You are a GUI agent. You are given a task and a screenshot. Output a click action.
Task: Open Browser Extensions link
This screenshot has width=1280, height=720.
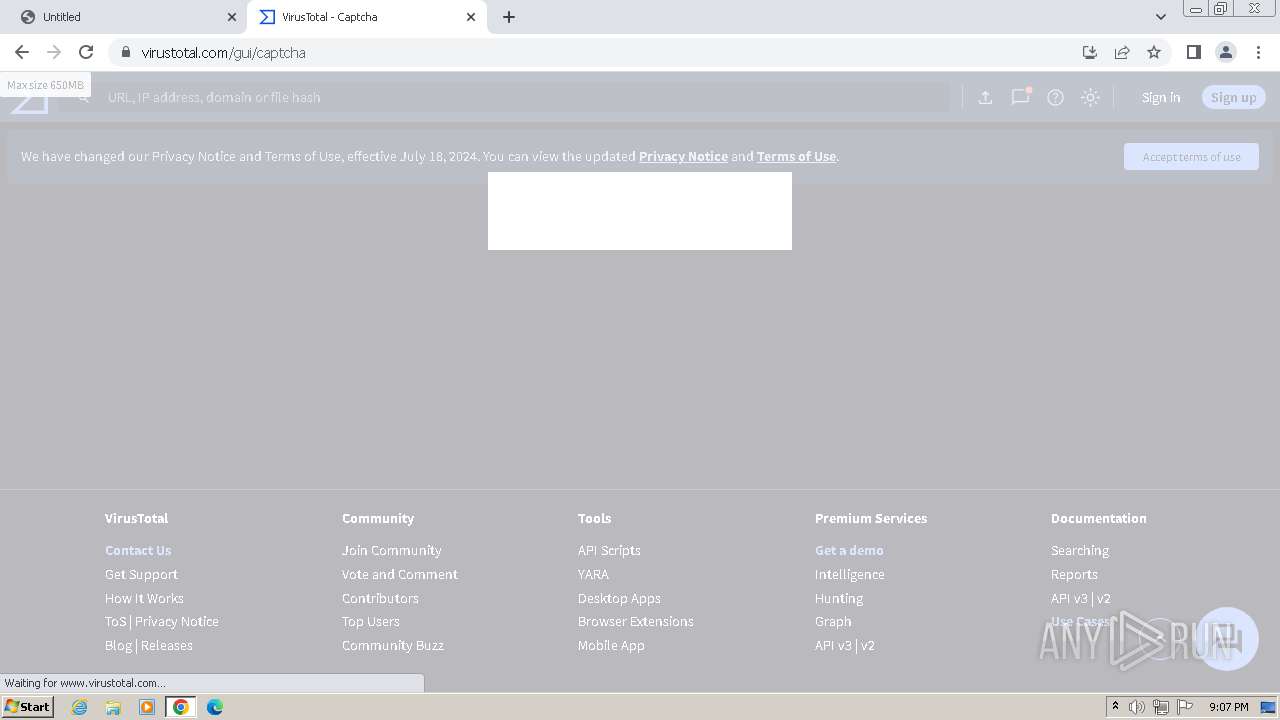636,621
